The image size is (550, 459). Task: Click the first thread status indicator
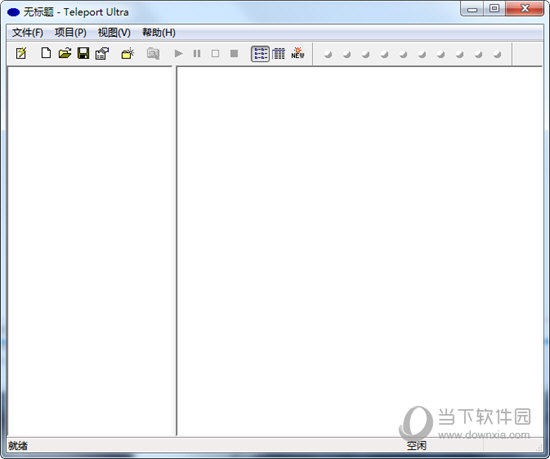[x=328, y=54]
